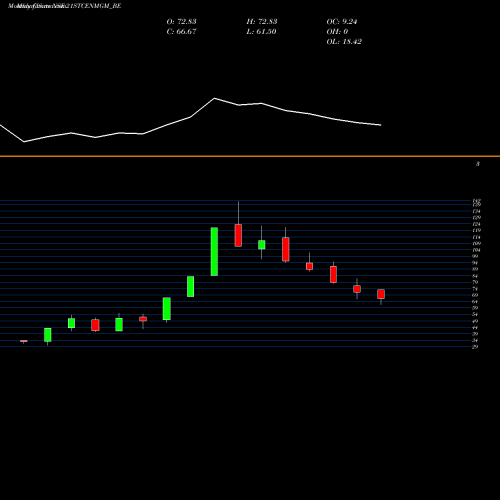Viewport: 500px width, 500px height.
Task: Click the OL: 18.42 readout
Action: (344, 42)
